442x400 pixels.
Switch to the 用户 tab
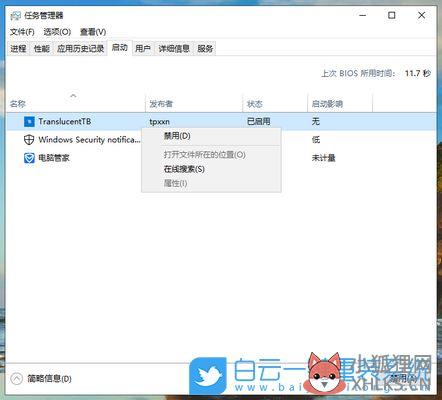click(x=143, y=49)
